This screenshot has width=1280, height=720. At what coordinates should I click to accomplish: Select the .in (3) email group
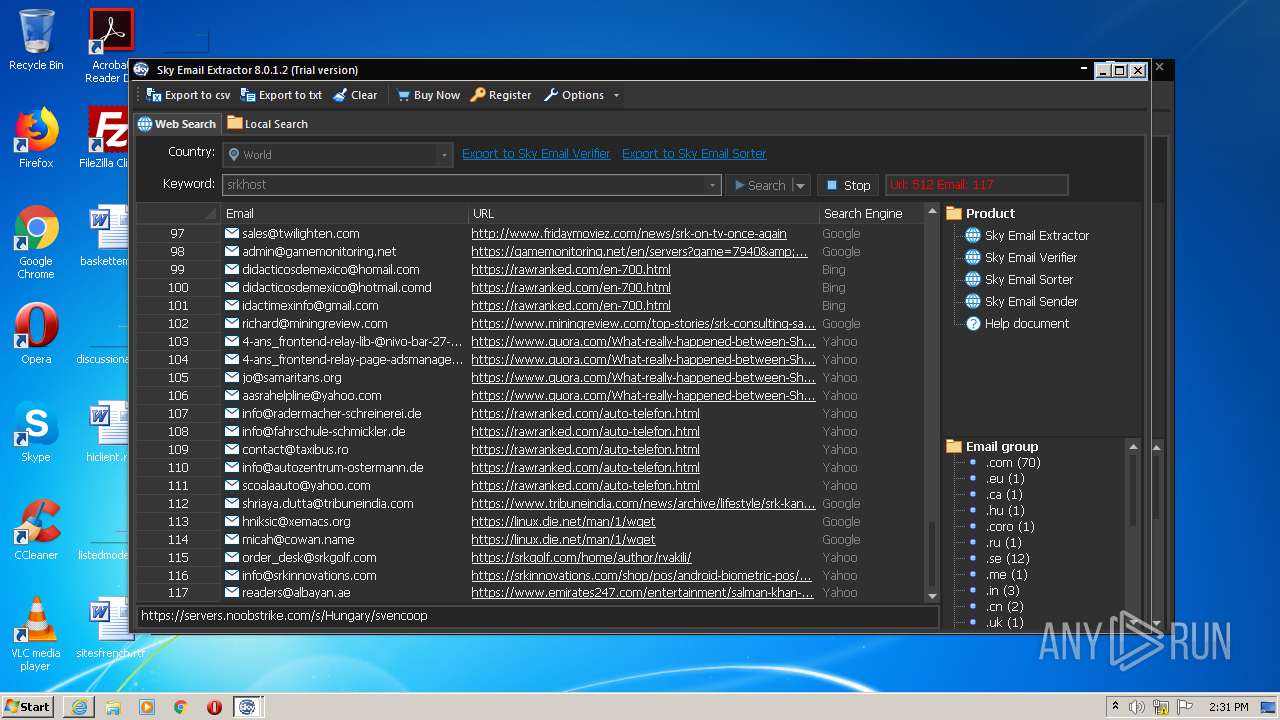(x=1003, y=590)
